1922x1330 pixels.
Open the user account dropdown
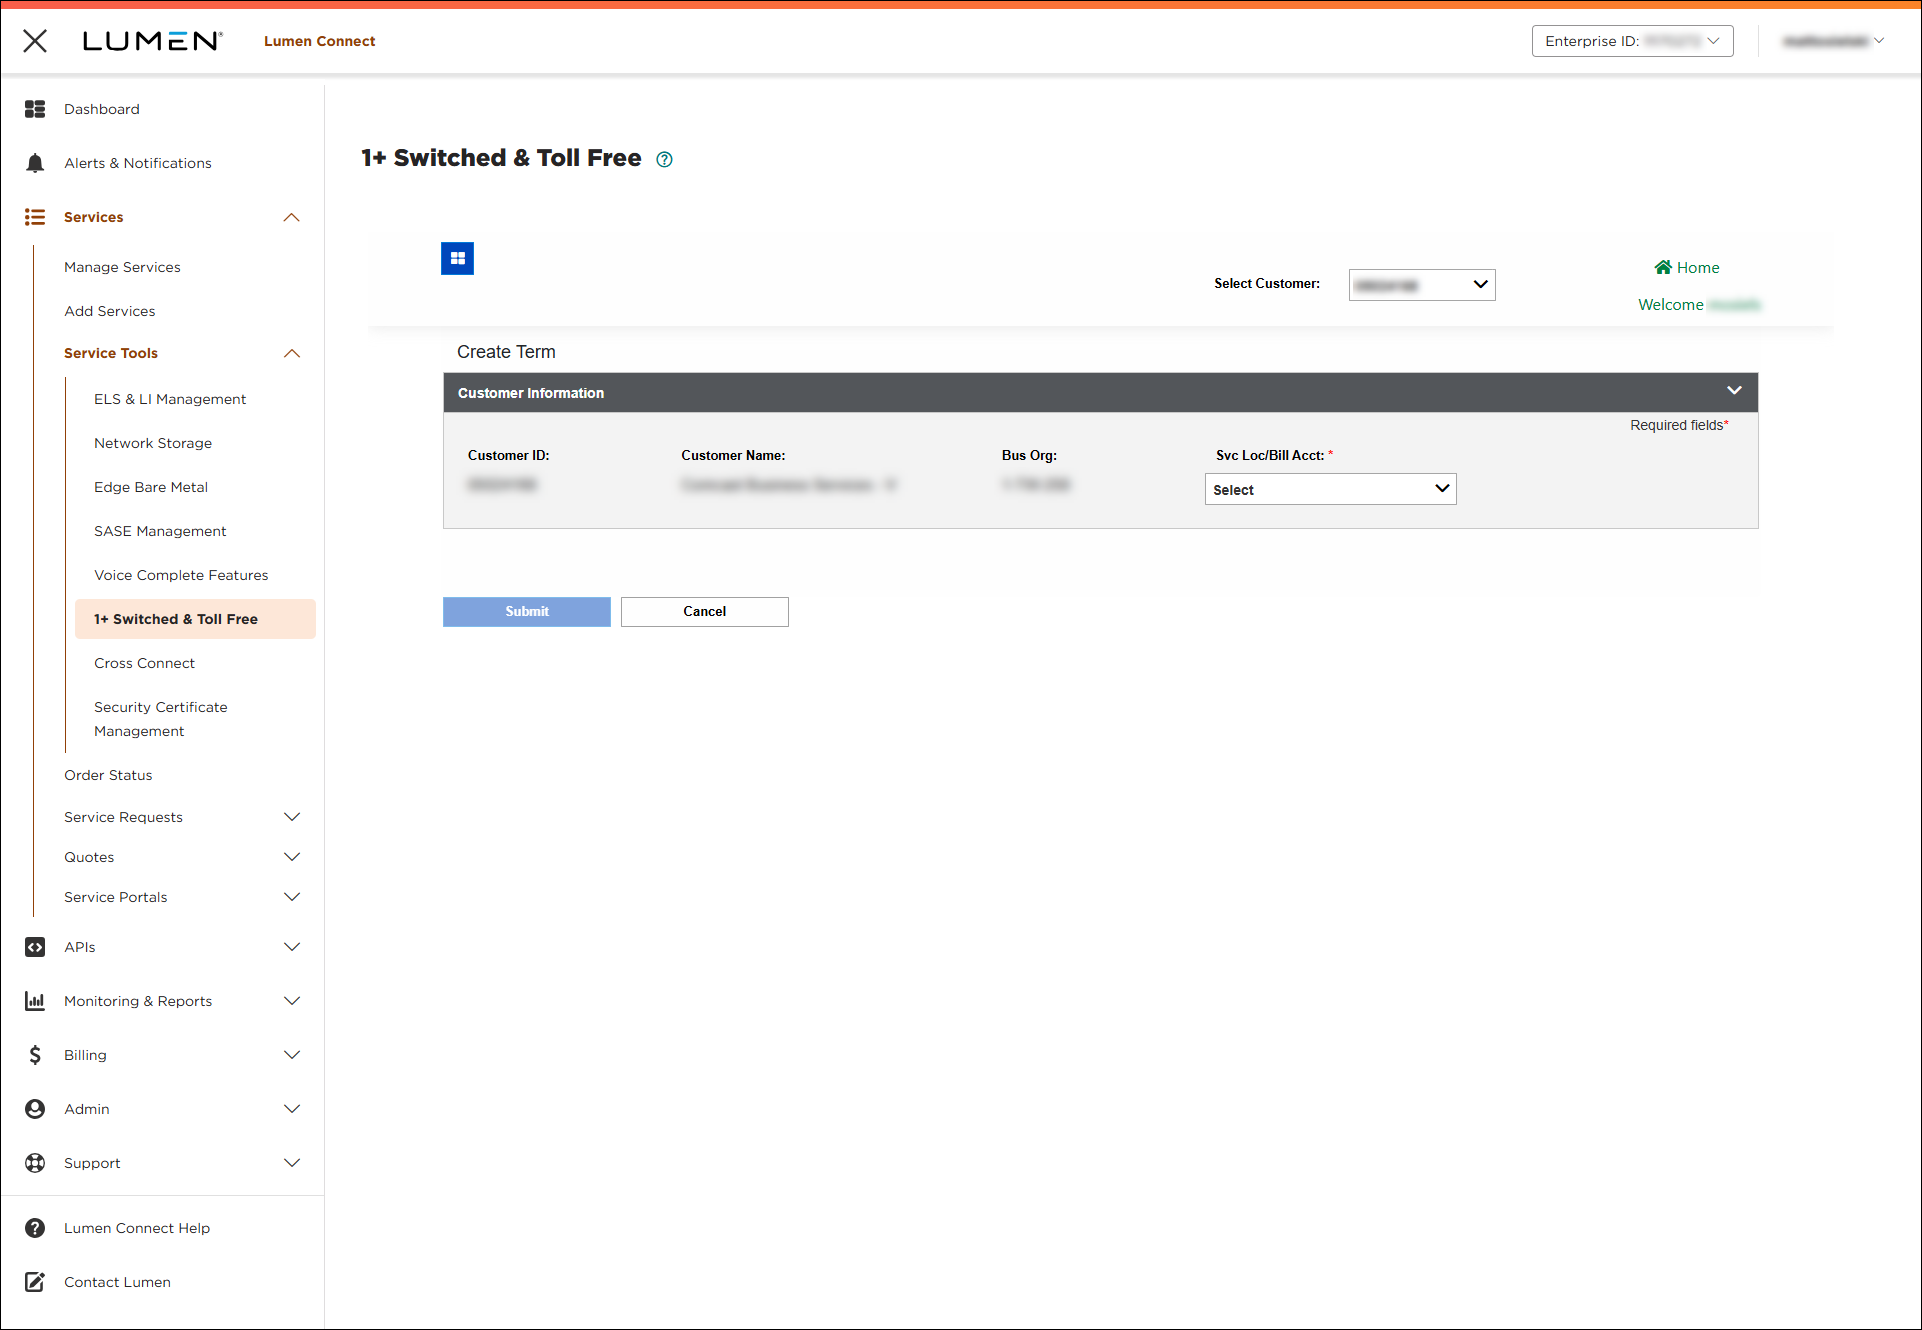1833,41
